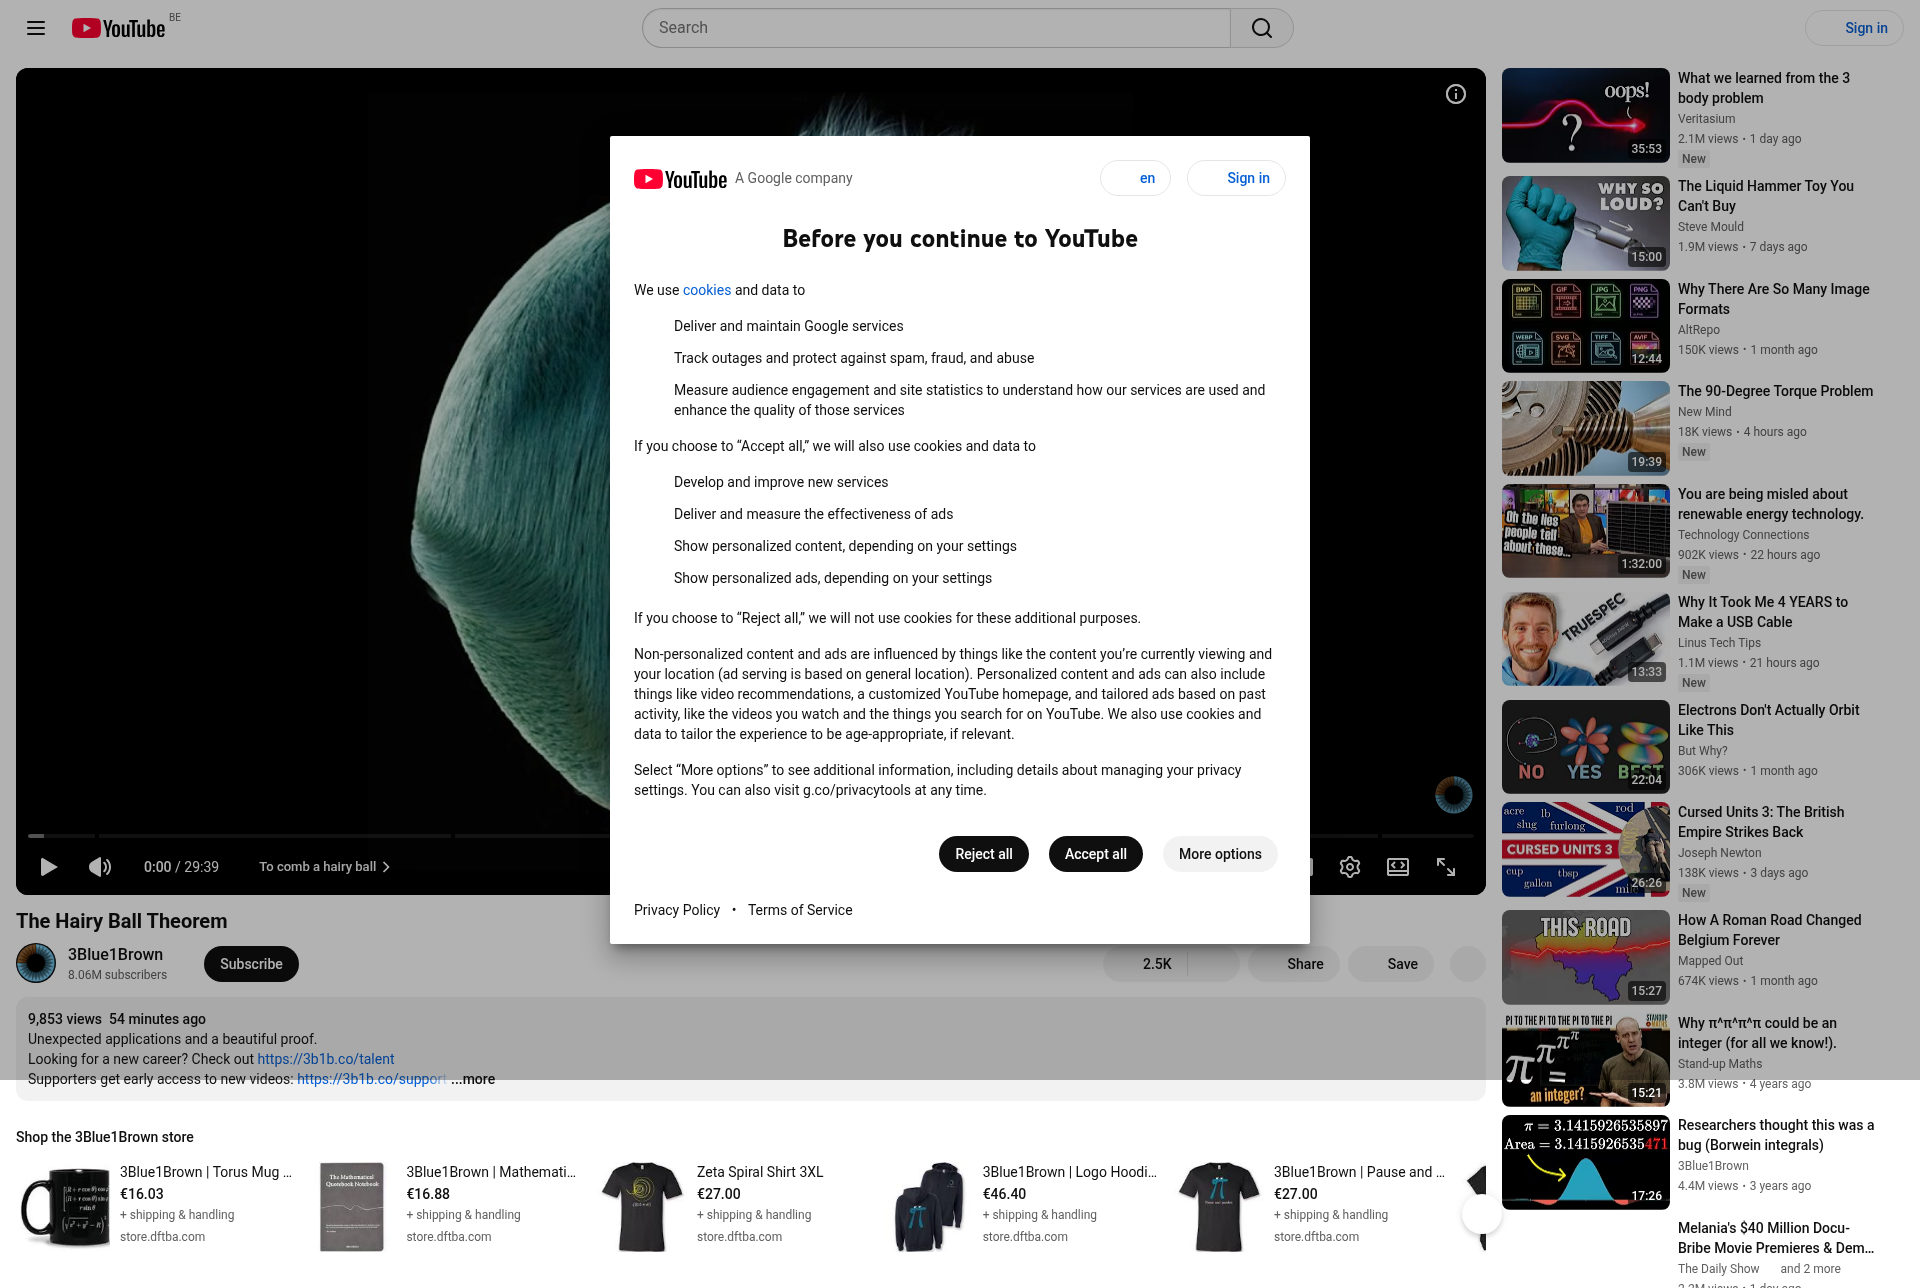Expand the description with '...more'
This screenshot has height=1288, width=1920.
(x=473, y=1079)
